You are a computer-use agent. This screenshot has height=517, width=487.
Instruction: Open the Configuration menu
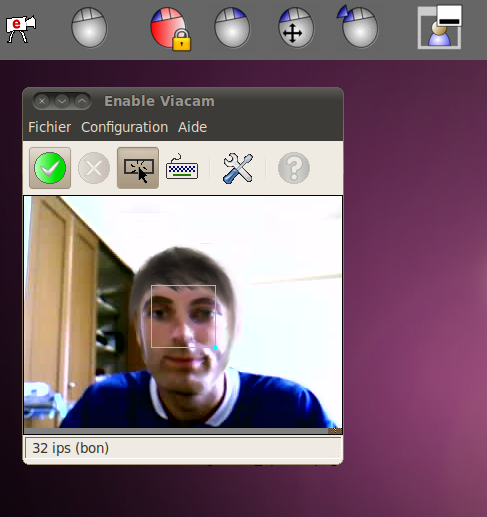pyautogui.click(x=125, y=127)
